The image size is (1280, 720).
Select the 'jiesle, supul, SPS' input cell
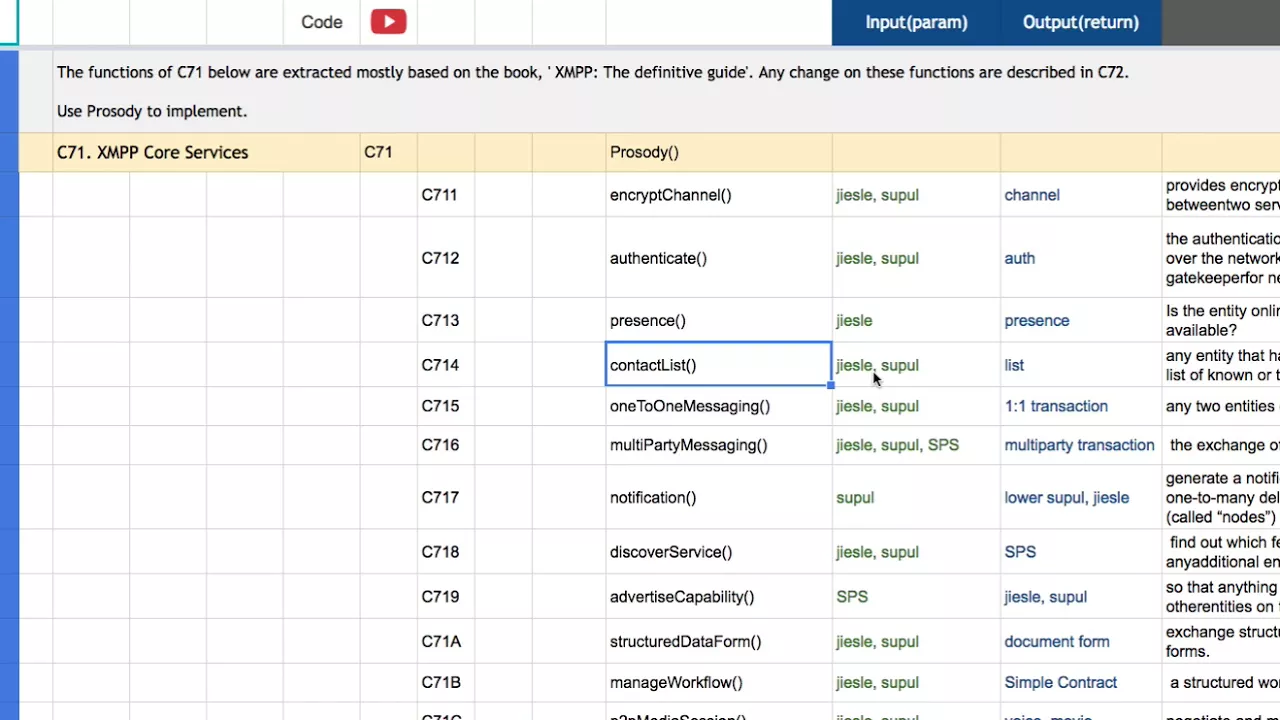click(x=916, y=445)
